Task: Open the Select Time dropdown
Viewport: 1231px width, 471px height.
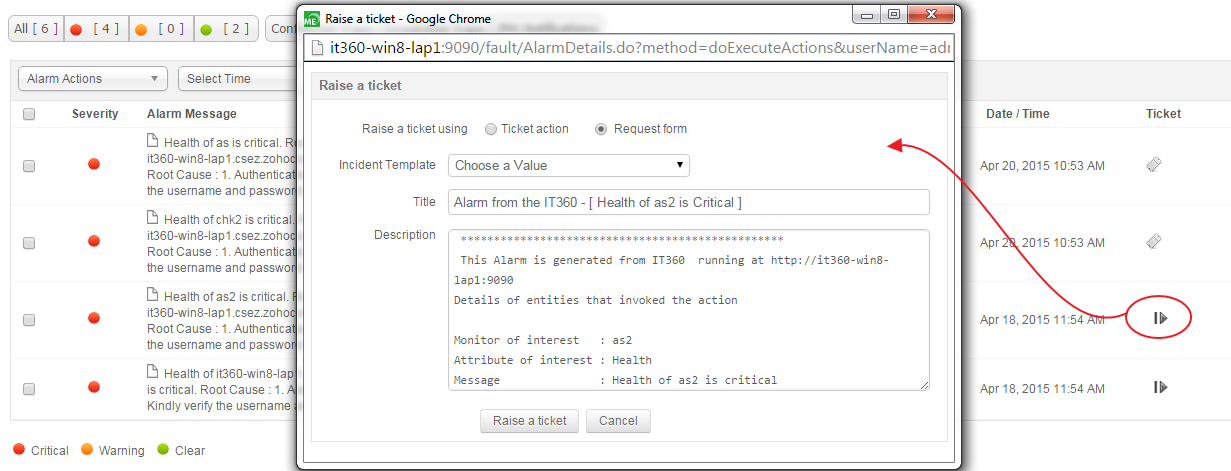Action: (x=233, y=79)
